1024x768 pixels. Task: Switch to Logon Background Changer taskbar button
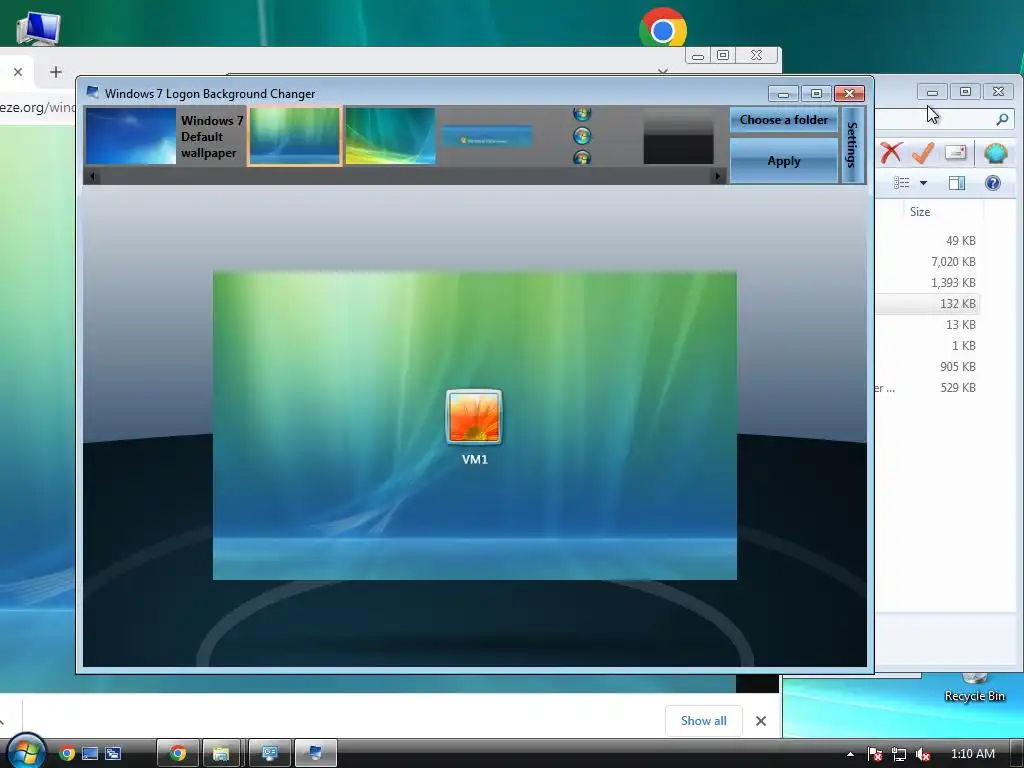point(316,754)
